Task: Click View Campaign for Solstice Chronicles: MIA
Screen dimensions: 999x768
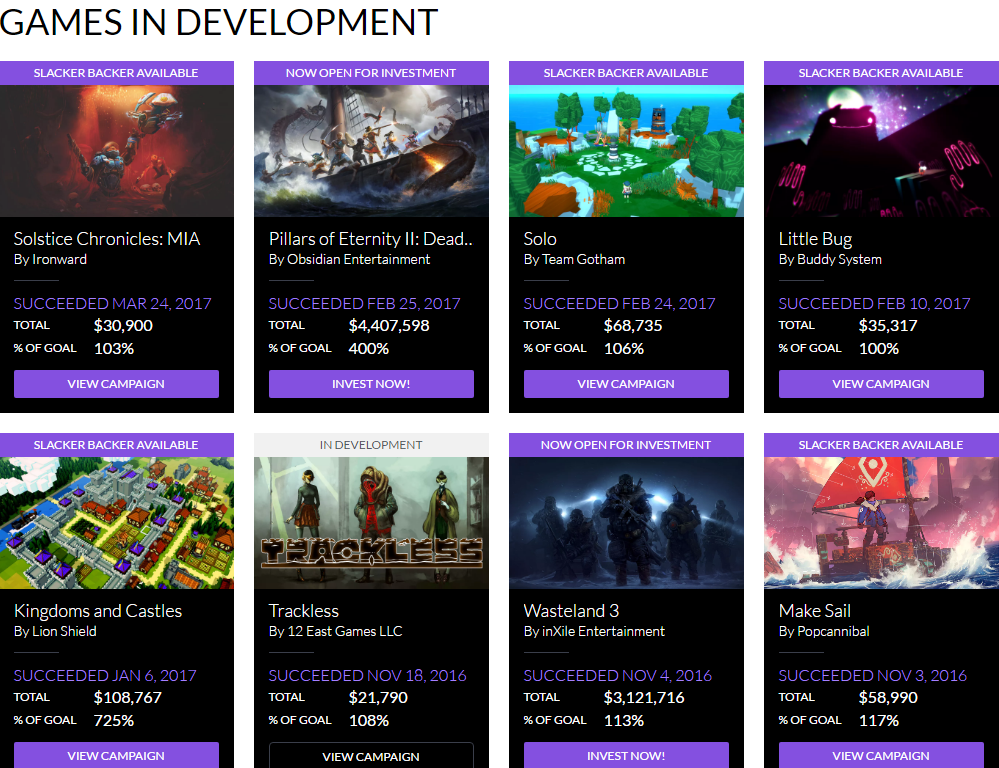Action: (117, 384)
